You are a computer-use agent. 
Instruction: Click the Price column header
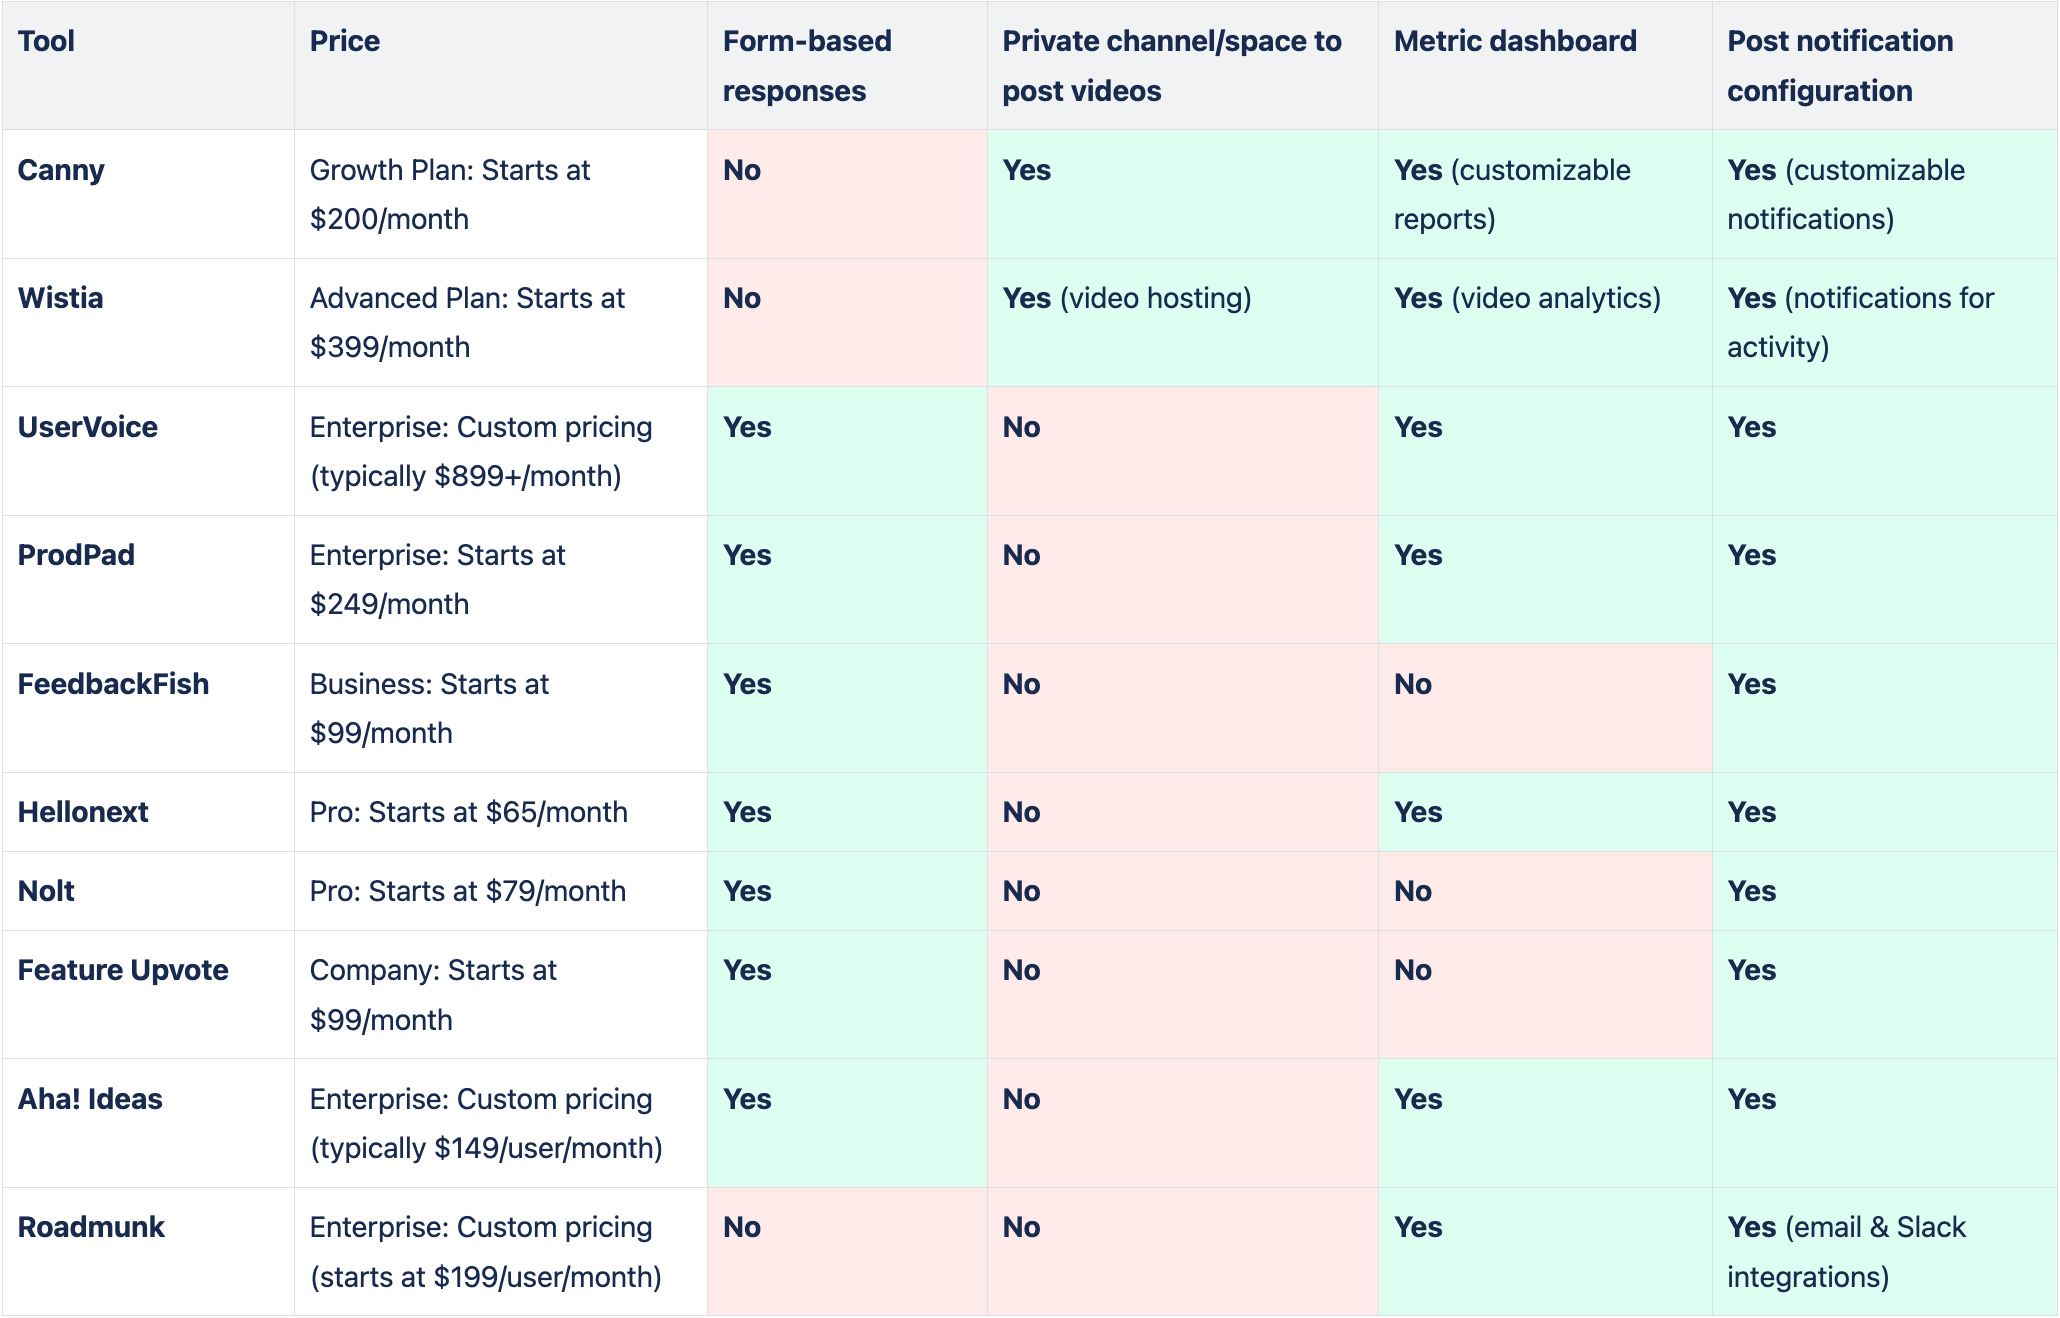345,41
